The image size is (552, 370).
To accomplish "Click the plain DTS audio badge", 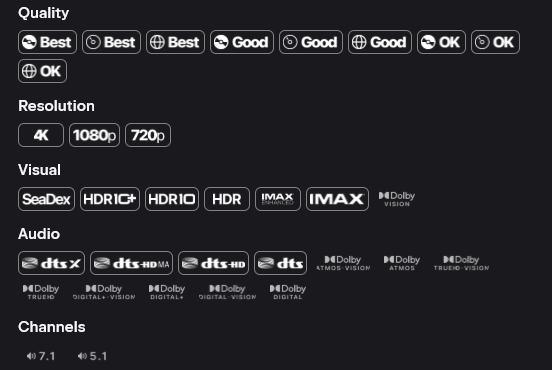I will pyautogui.click(x=280, y=263).
